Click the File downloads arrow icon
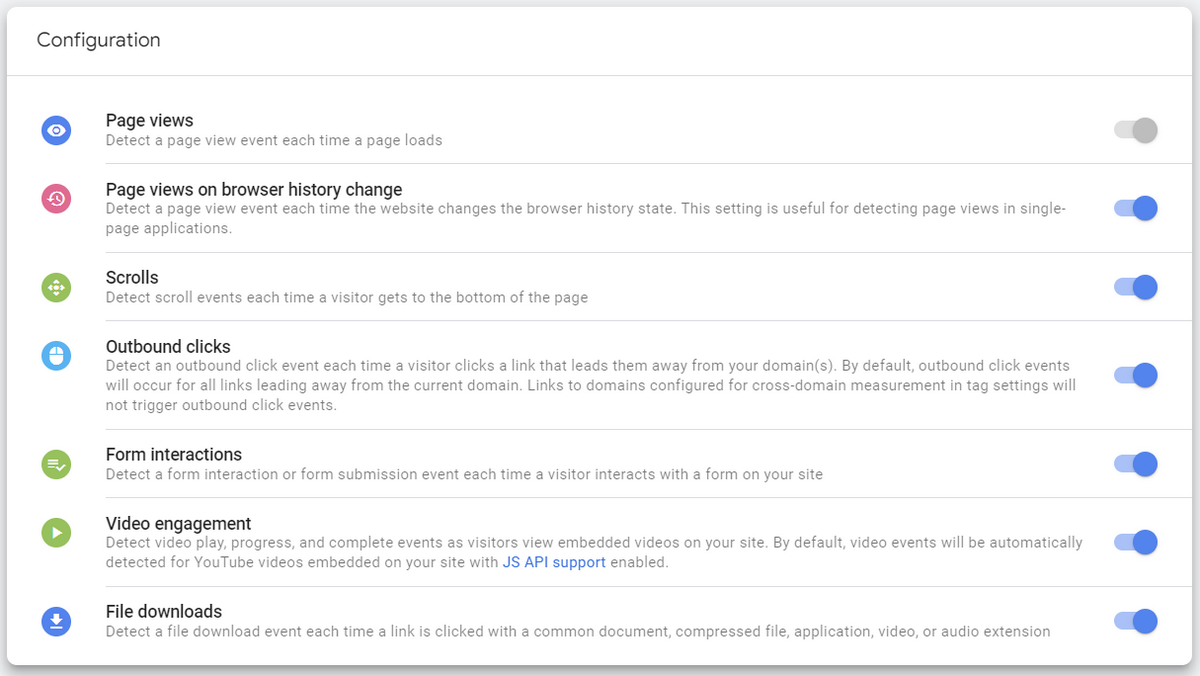The width and height of the screenshot is (1200, 676). 56,621
